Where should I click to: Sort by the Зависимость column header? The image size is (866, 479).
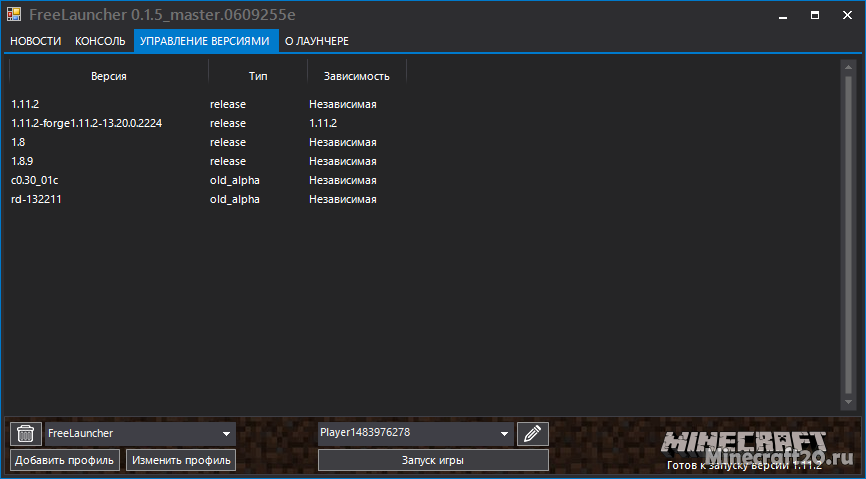pyautogui.click(x=357, y=76)
